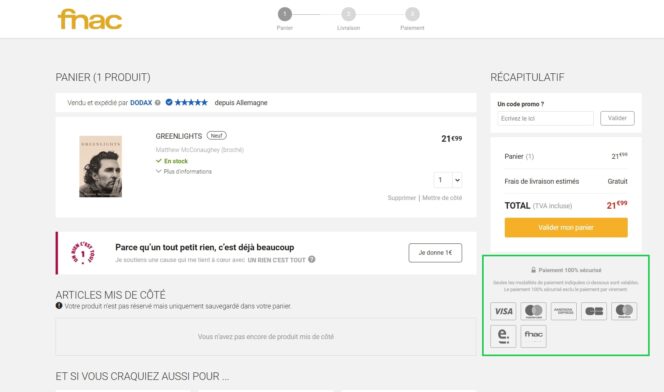664x392 pixels.
Task: Click info icon next to DODAX
Action: pos(158,102)
